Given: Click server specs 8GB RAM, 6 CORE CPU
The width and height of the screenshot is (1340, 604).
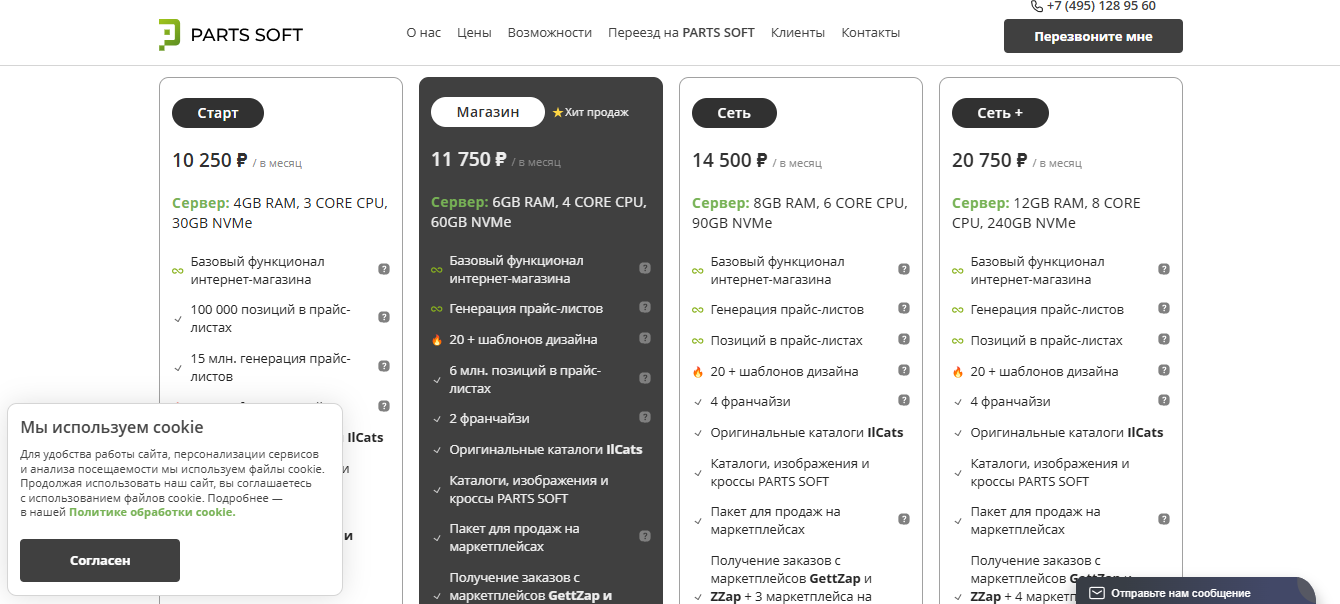Looking at the screenshot, I should [800, 212].
